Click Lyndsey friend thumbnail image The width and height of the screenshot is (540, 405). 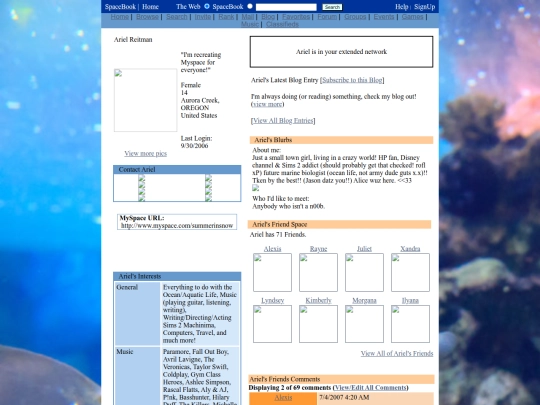coord(272,324)
